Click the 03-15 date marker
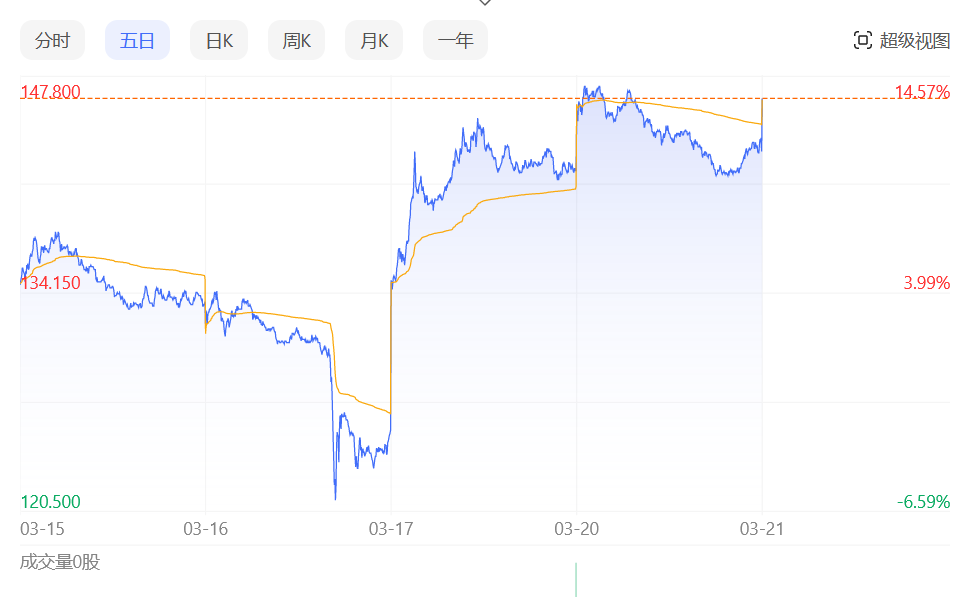The width and height of the screenshot is (976, 597). point(43,528)
